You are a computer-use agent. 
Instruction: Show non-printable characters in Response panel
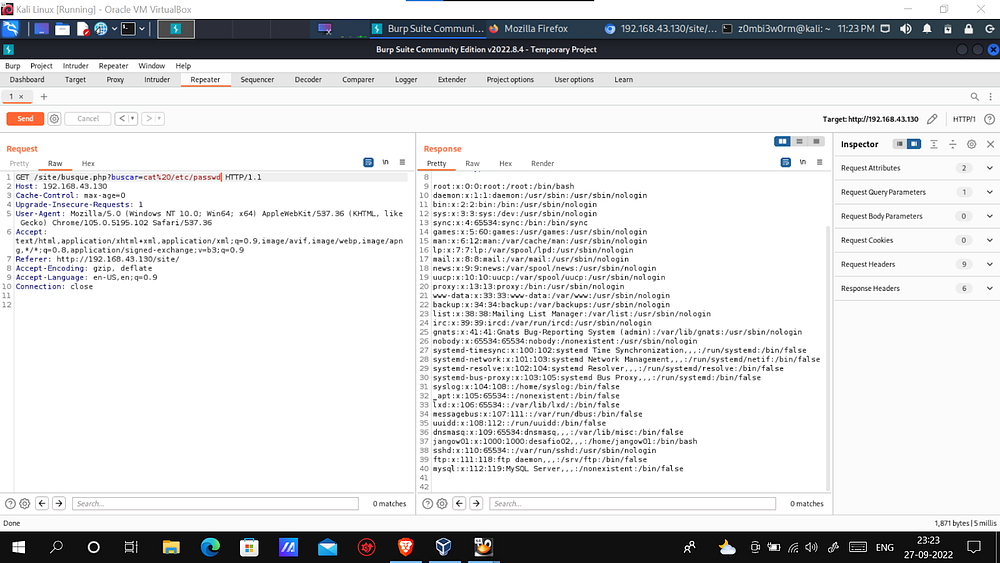click(802, 163)
